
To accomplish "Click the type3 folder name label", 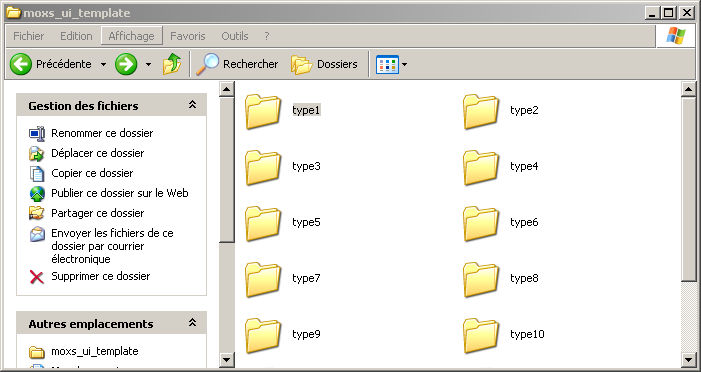I will pos(306,166).
